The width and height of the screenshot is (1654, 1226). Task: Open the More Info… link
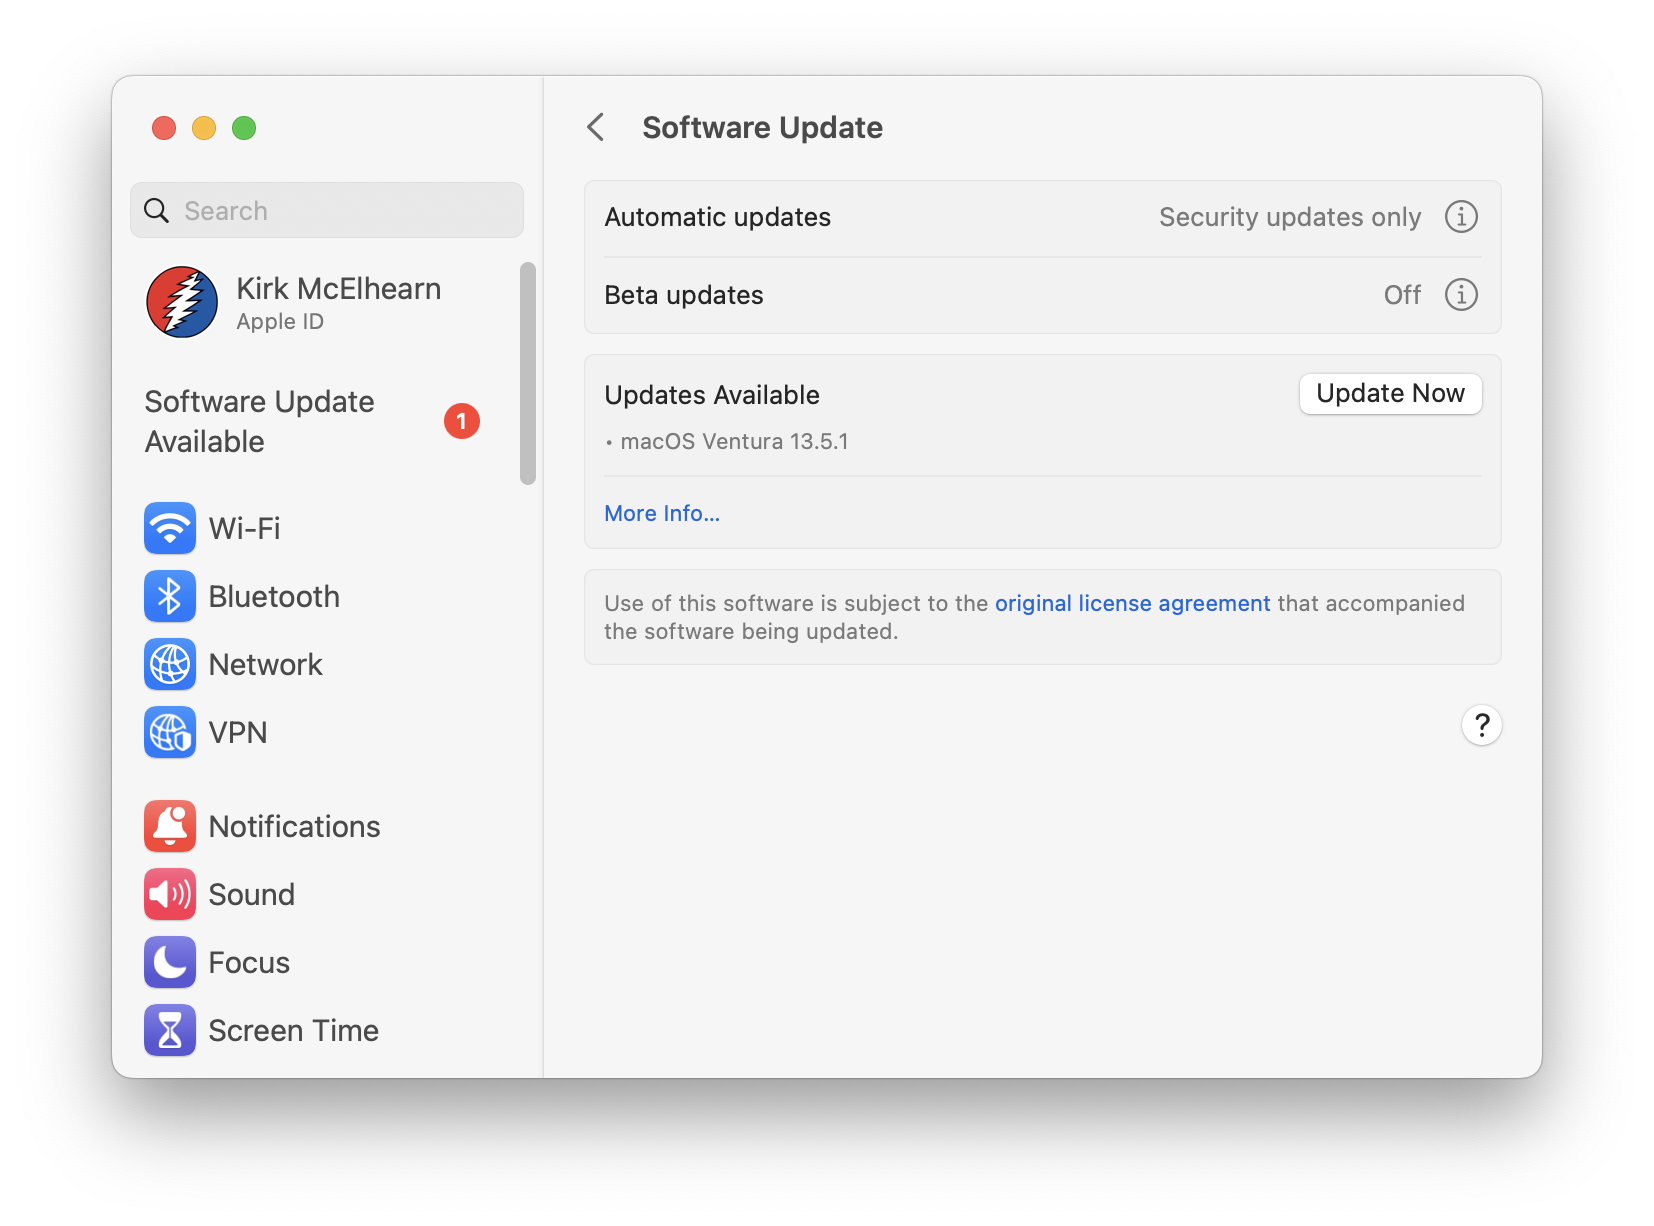point(662,513)
